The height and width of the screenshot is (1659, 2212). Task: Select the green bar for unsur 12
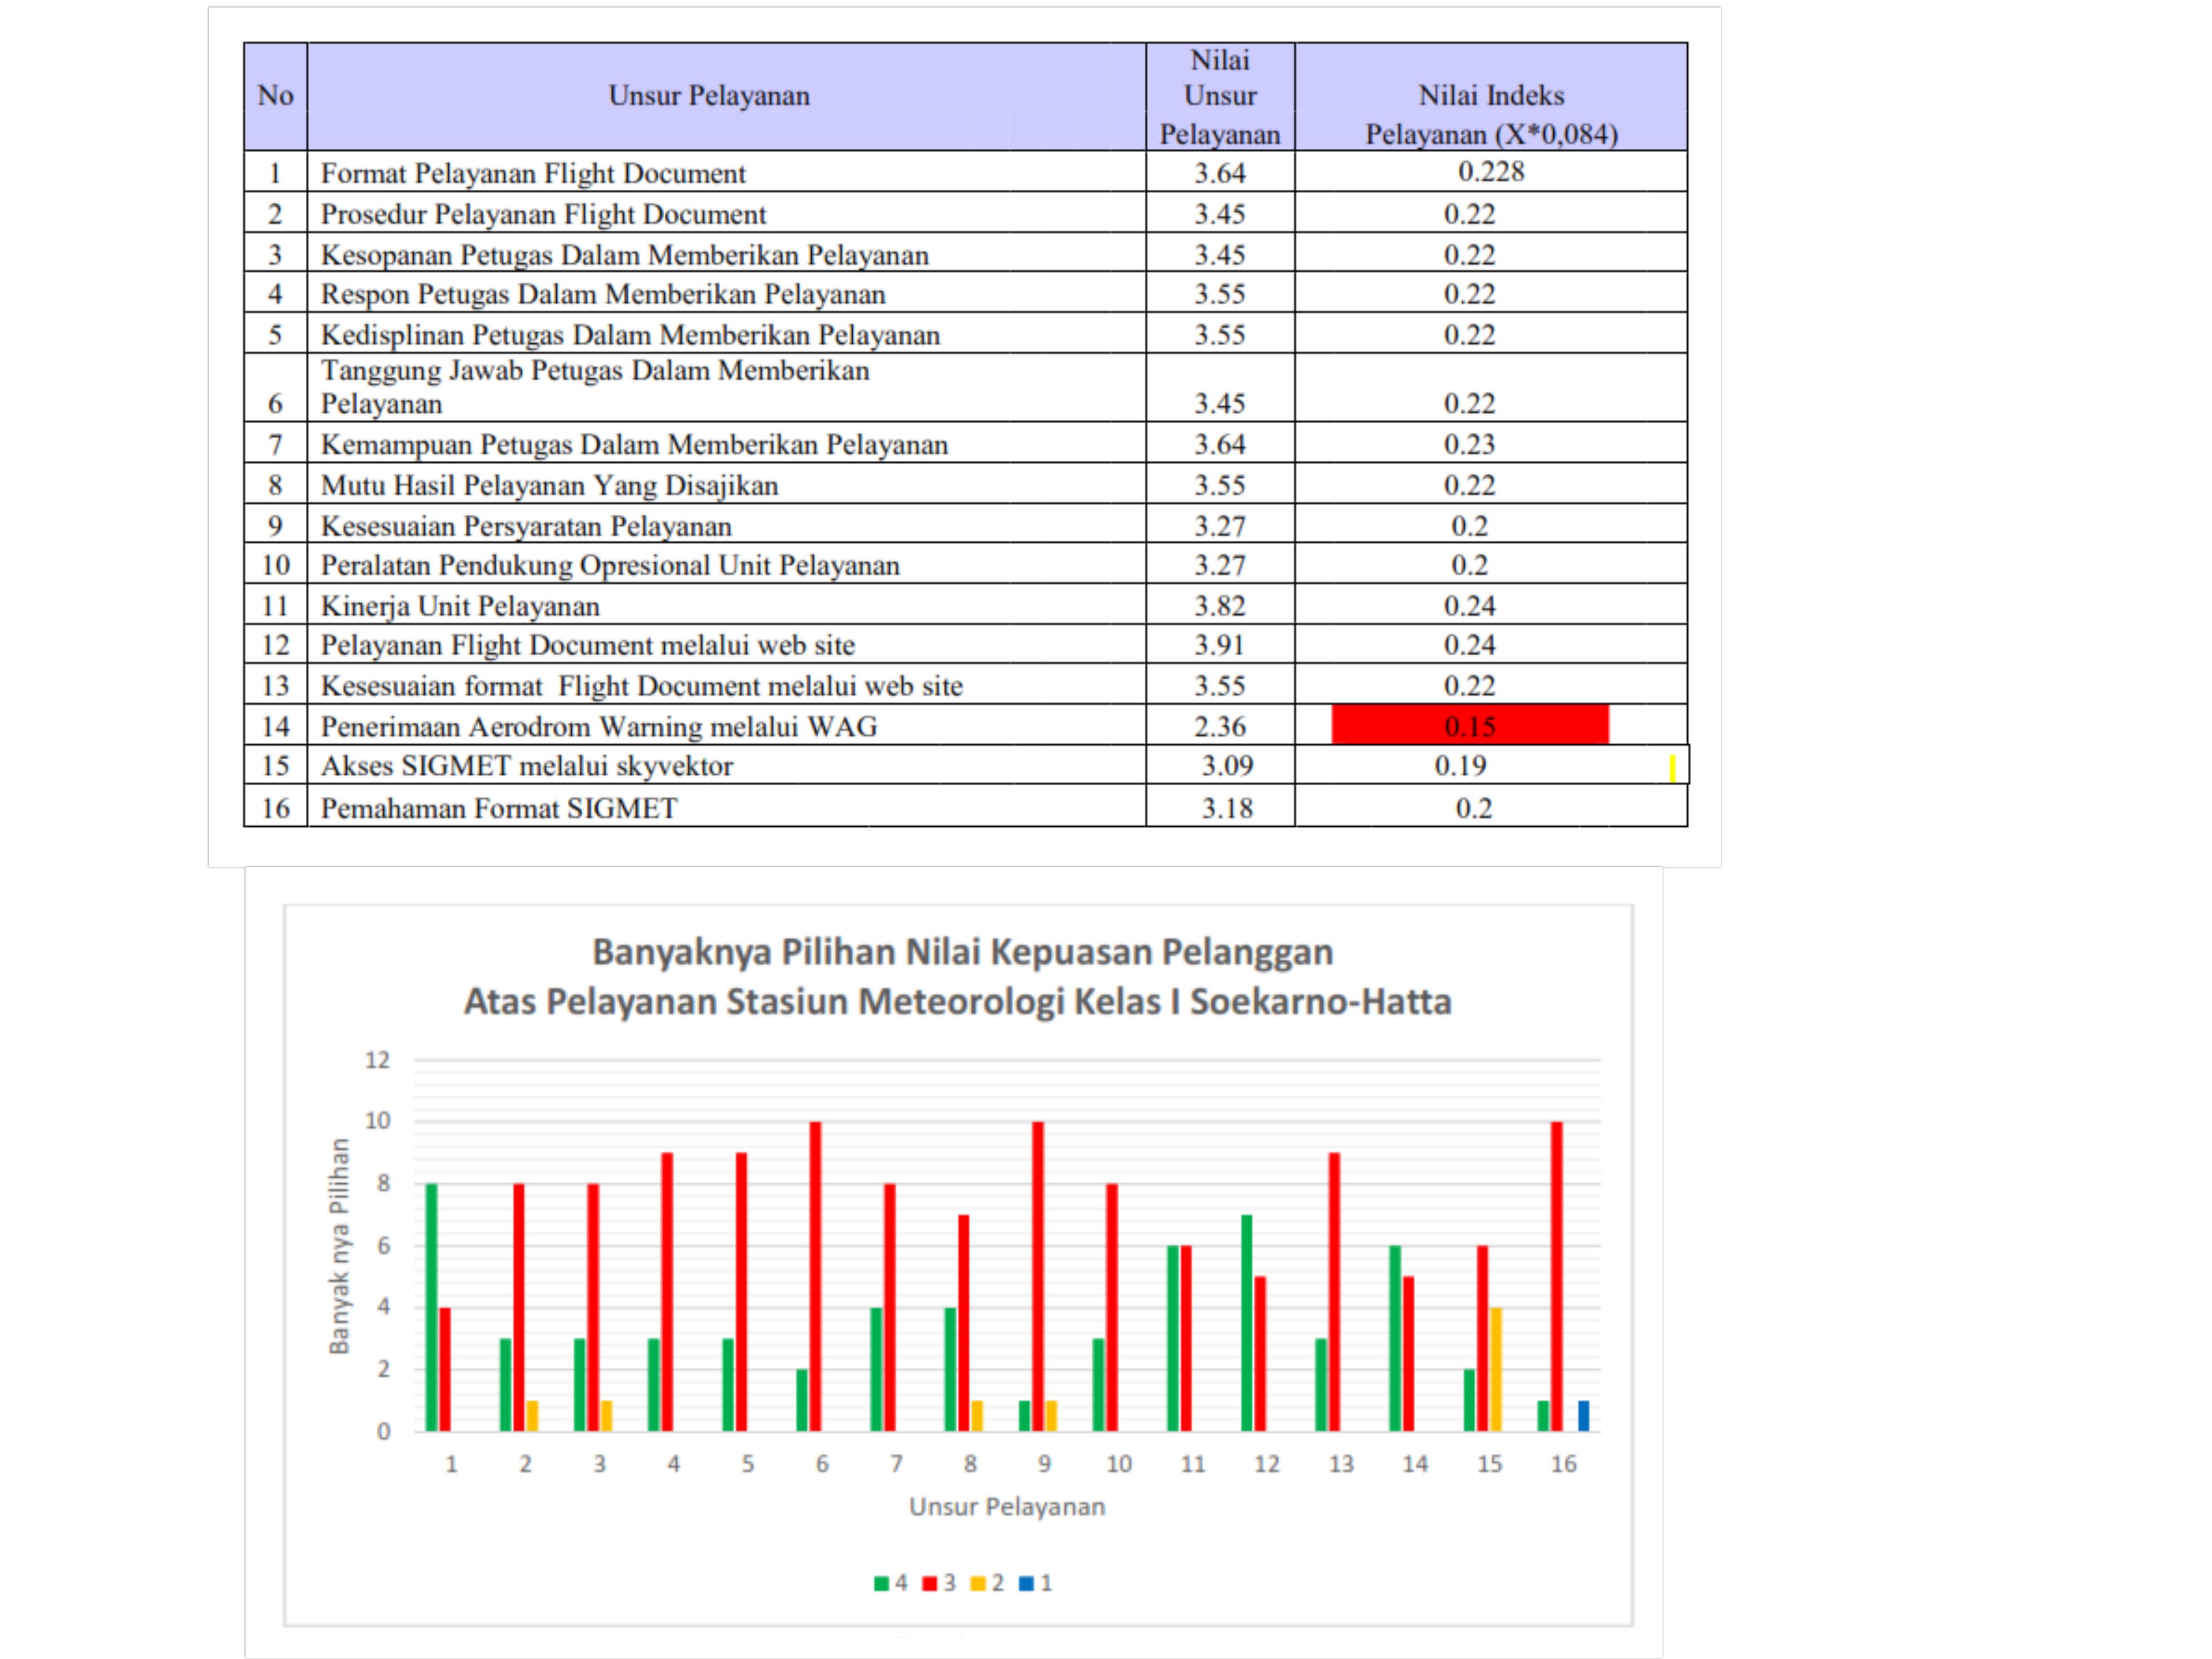click(x=1246, y=1323)
